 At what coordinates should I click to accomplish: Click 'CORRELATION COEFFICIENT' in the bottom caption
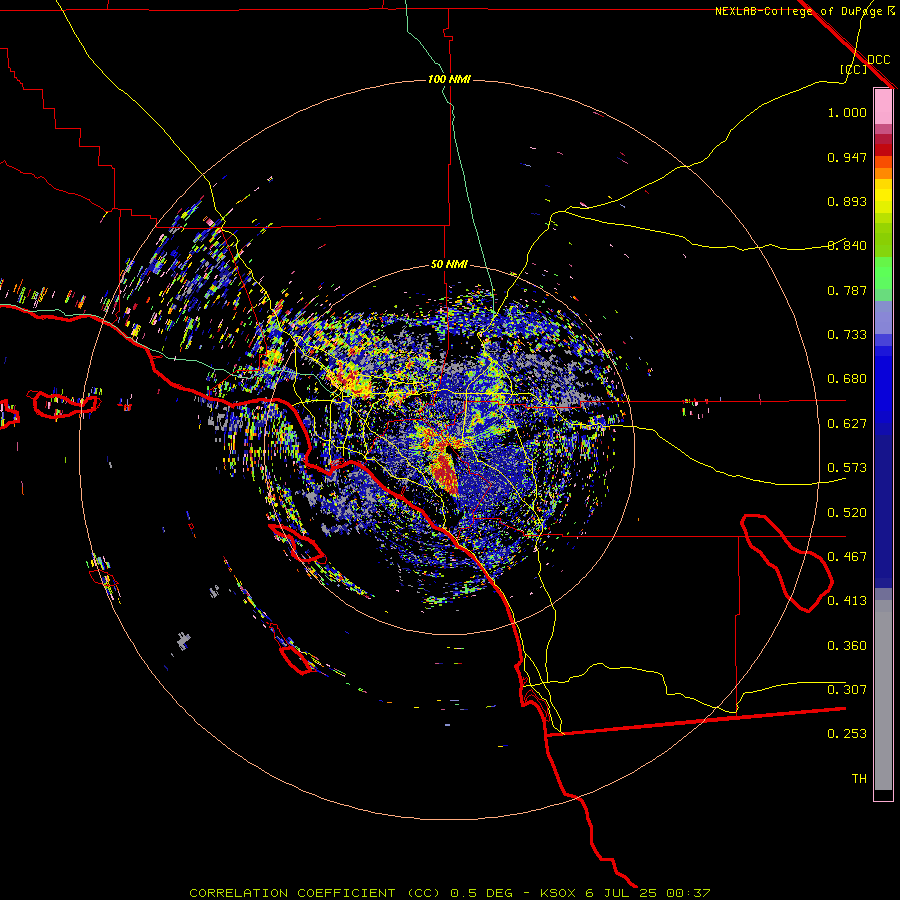(292, 893)
